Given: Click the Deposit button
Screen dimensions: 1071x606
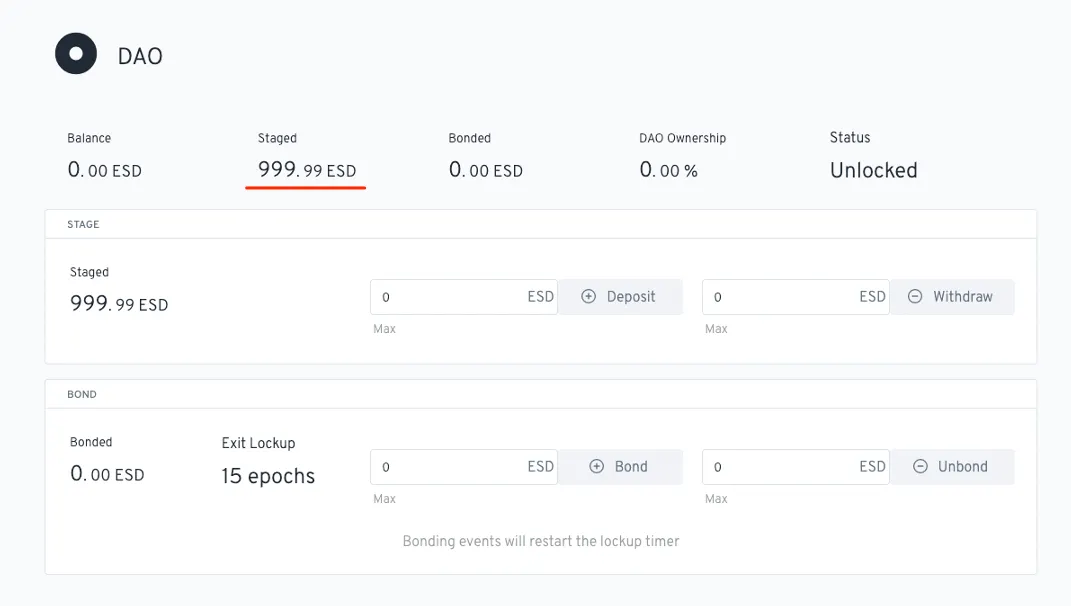Looking at the screenshot, I should pos(620,297).
